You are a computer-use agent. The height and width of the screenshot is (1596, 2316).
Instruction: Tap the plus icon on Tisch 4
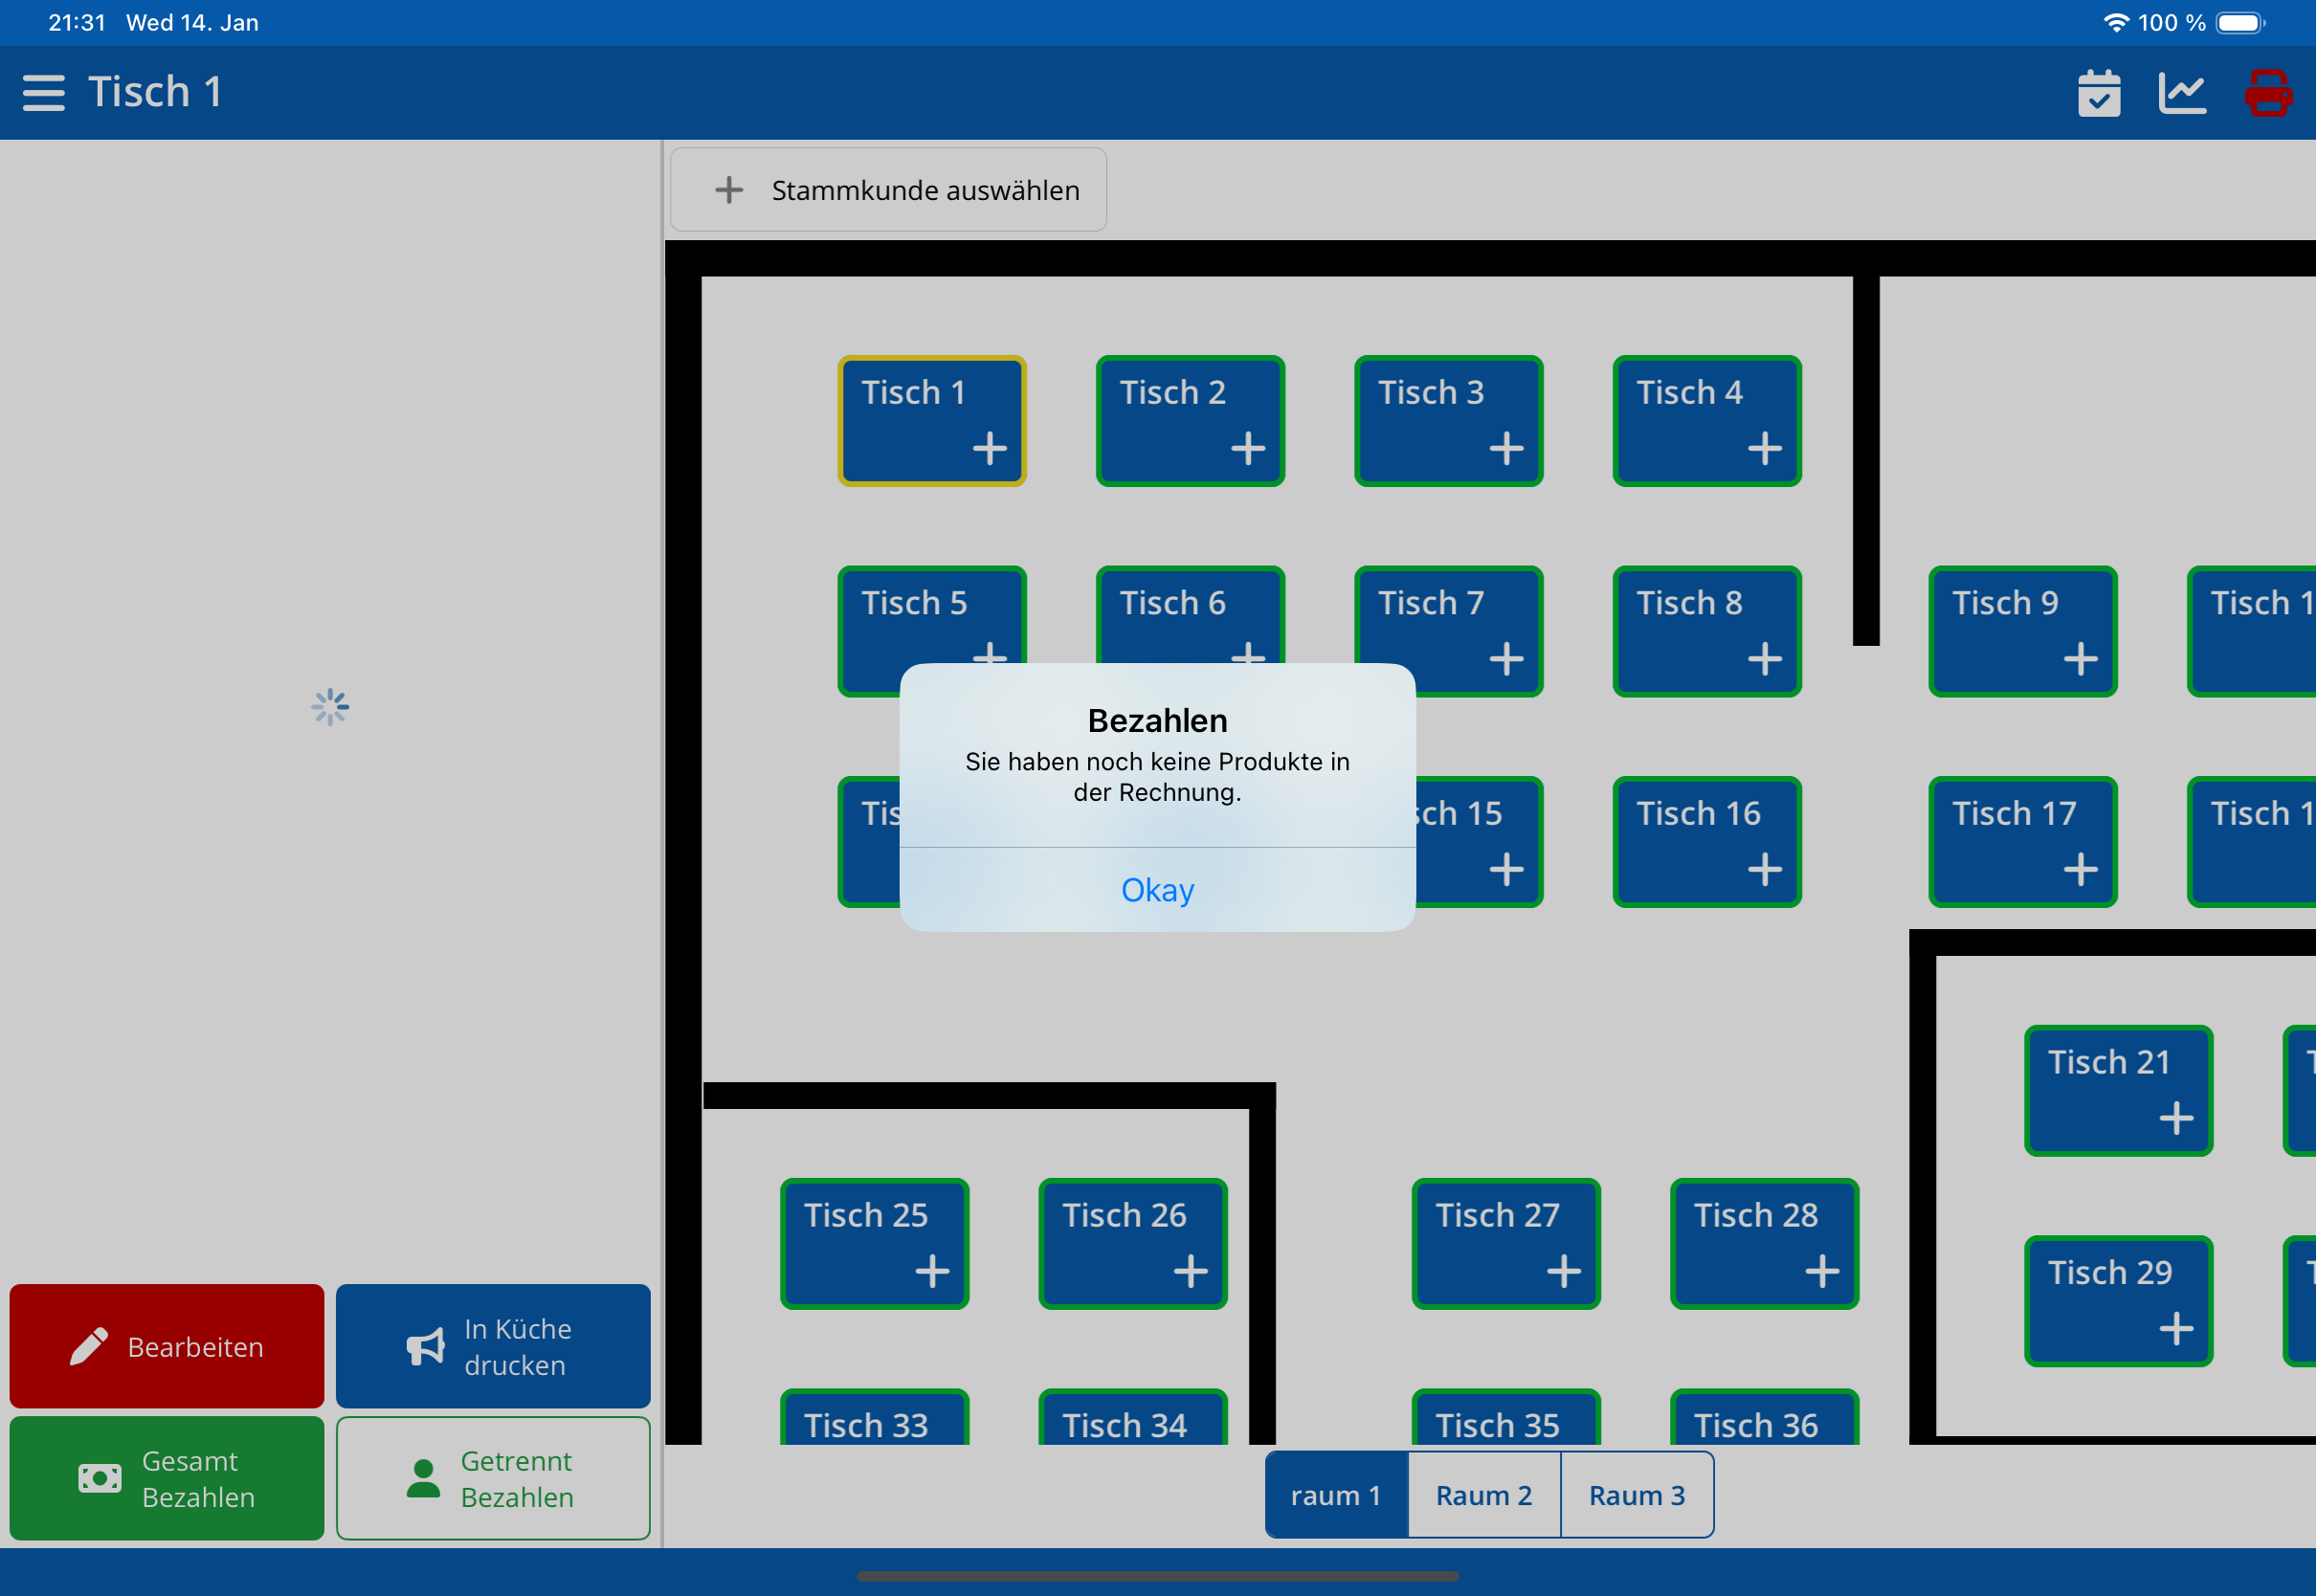pos(1765,448)
